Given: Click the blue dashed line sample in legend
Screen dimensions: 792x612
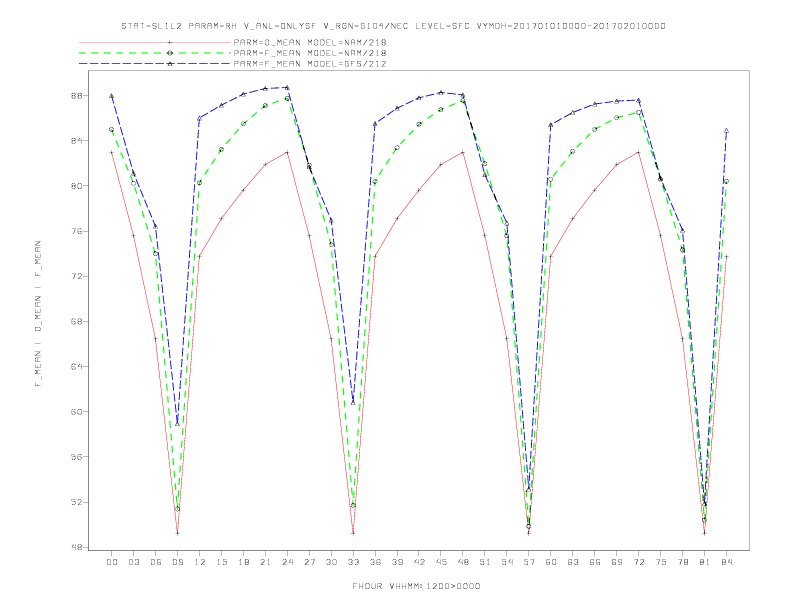Looking at the screenshot, I should 155,64.
